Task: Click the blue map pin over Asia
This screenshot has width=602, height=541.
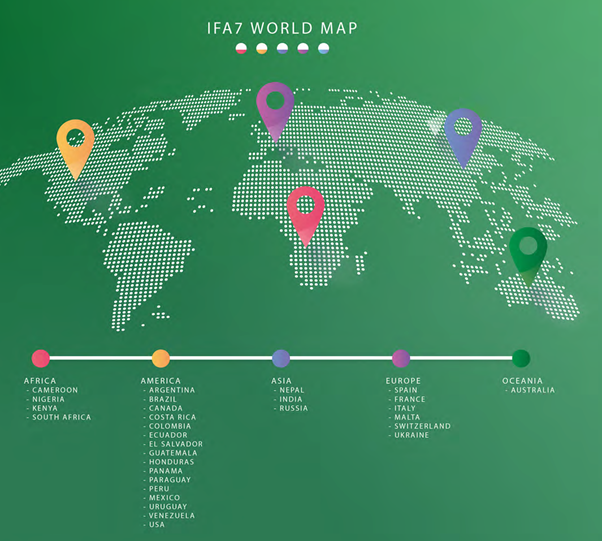Action: click(463, 139)
